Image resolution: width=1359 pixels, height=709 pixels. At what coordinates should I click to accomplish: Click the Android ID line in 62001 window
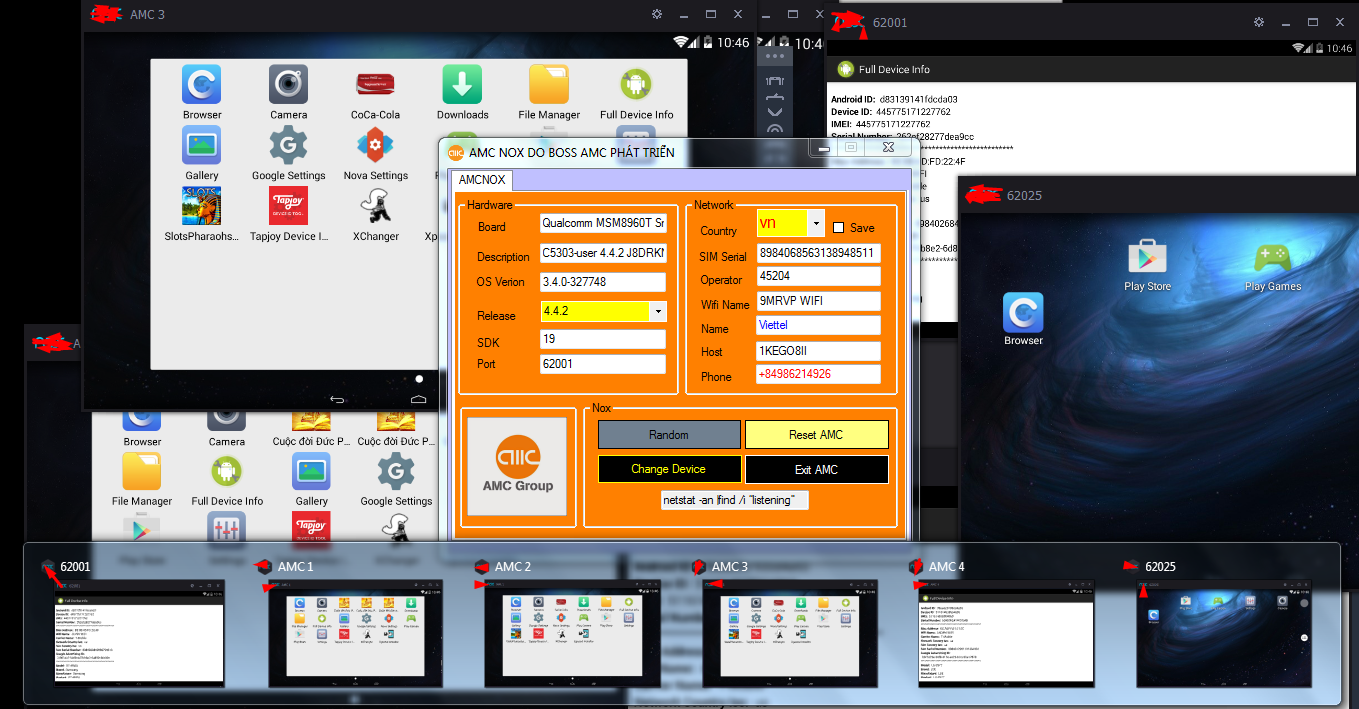894,100
